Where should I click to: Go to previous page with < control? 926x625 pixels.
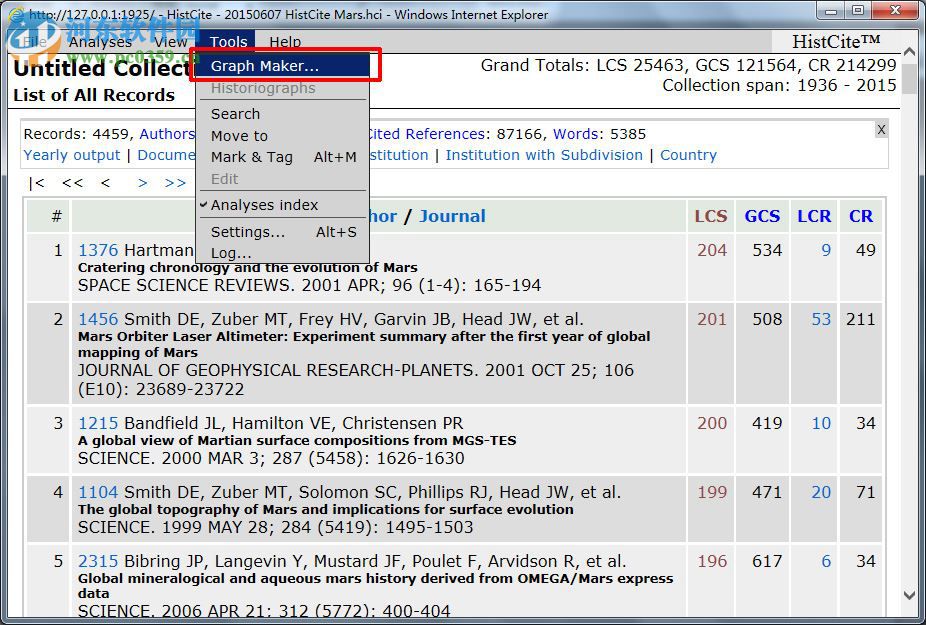[x=105, y=183]
